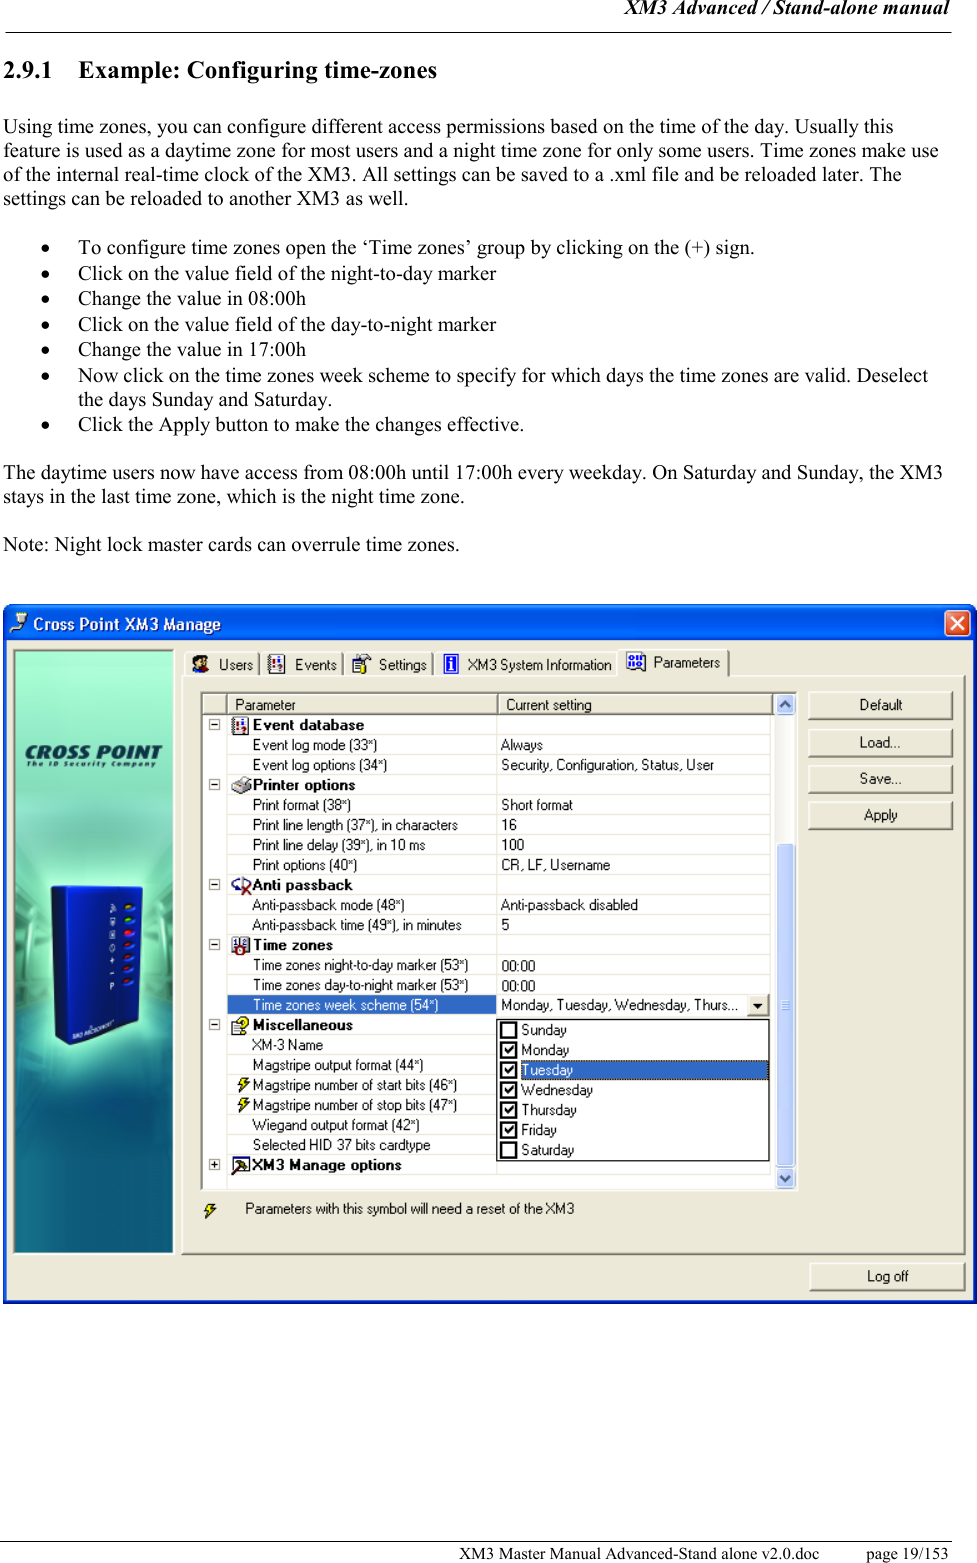Viewport: 977px width, 1563px height.
Task: Select the Parameters tab
Action: [x=674, y=662]
